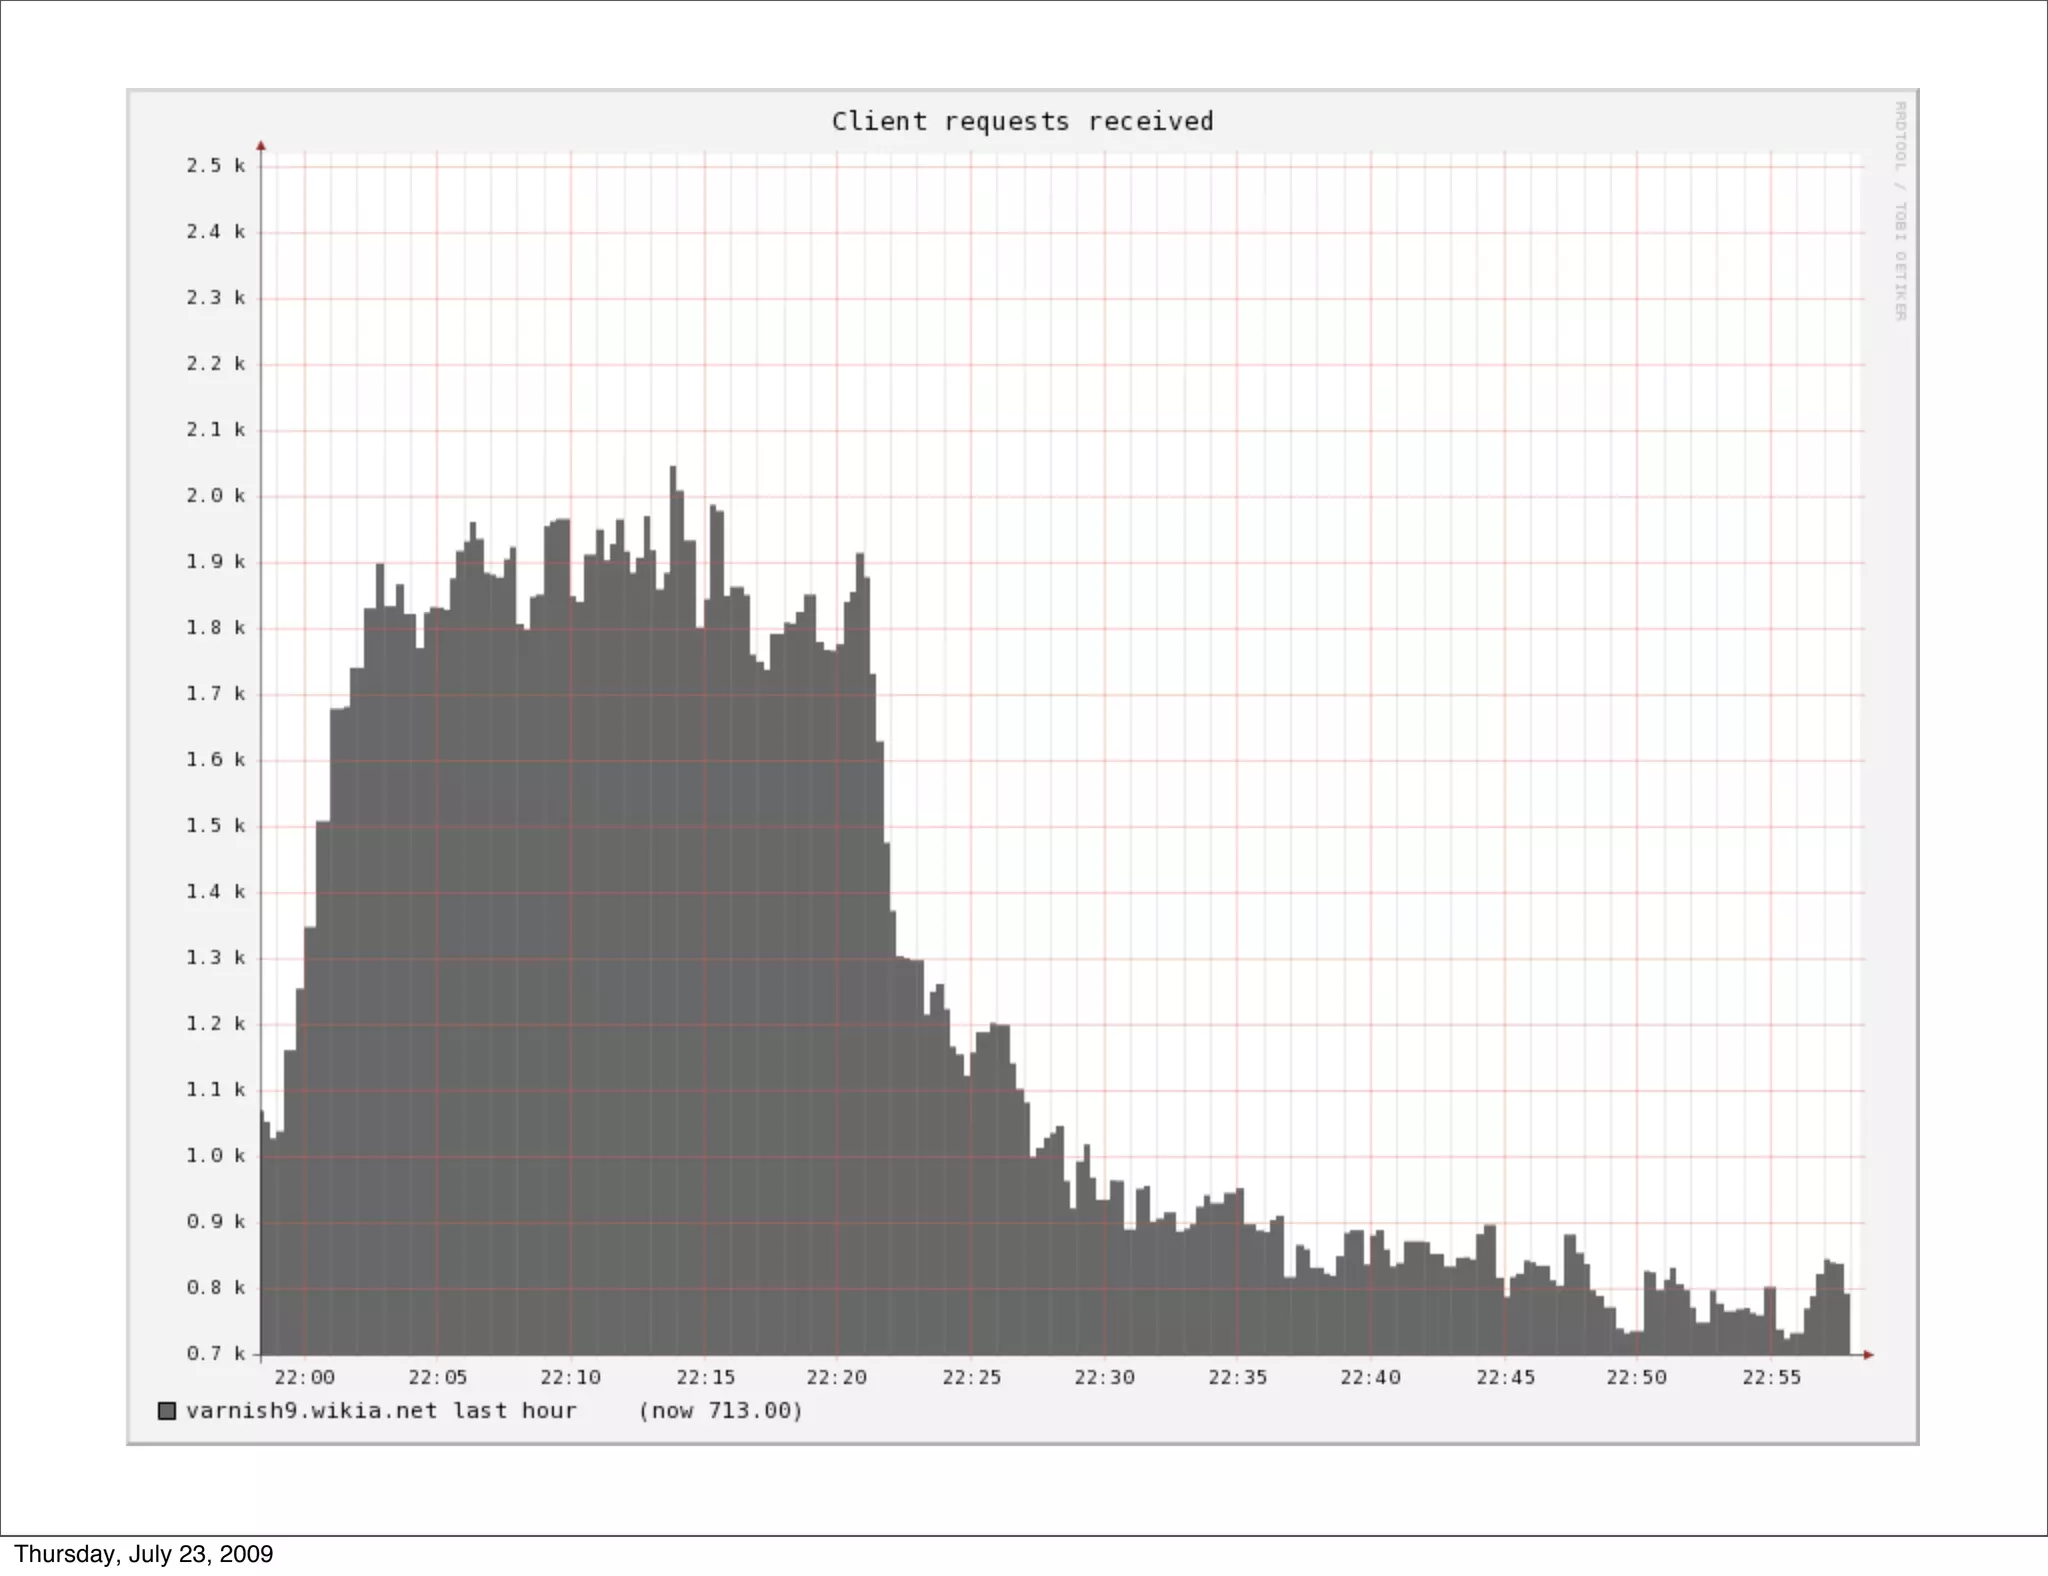Click the 22:55 time axis label
This screenshot has height=1576, width=2048.
(x=1771, y=1378)
